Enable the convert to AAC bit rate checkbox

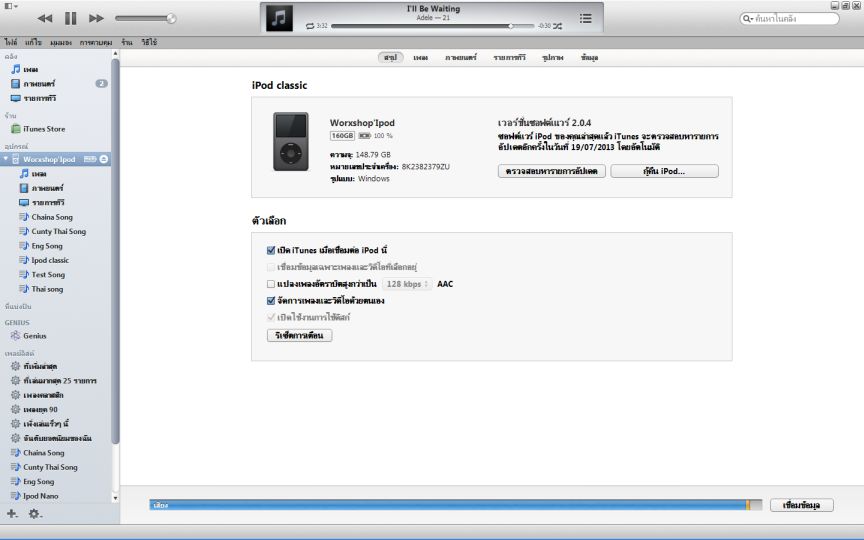tap(271, 284)
